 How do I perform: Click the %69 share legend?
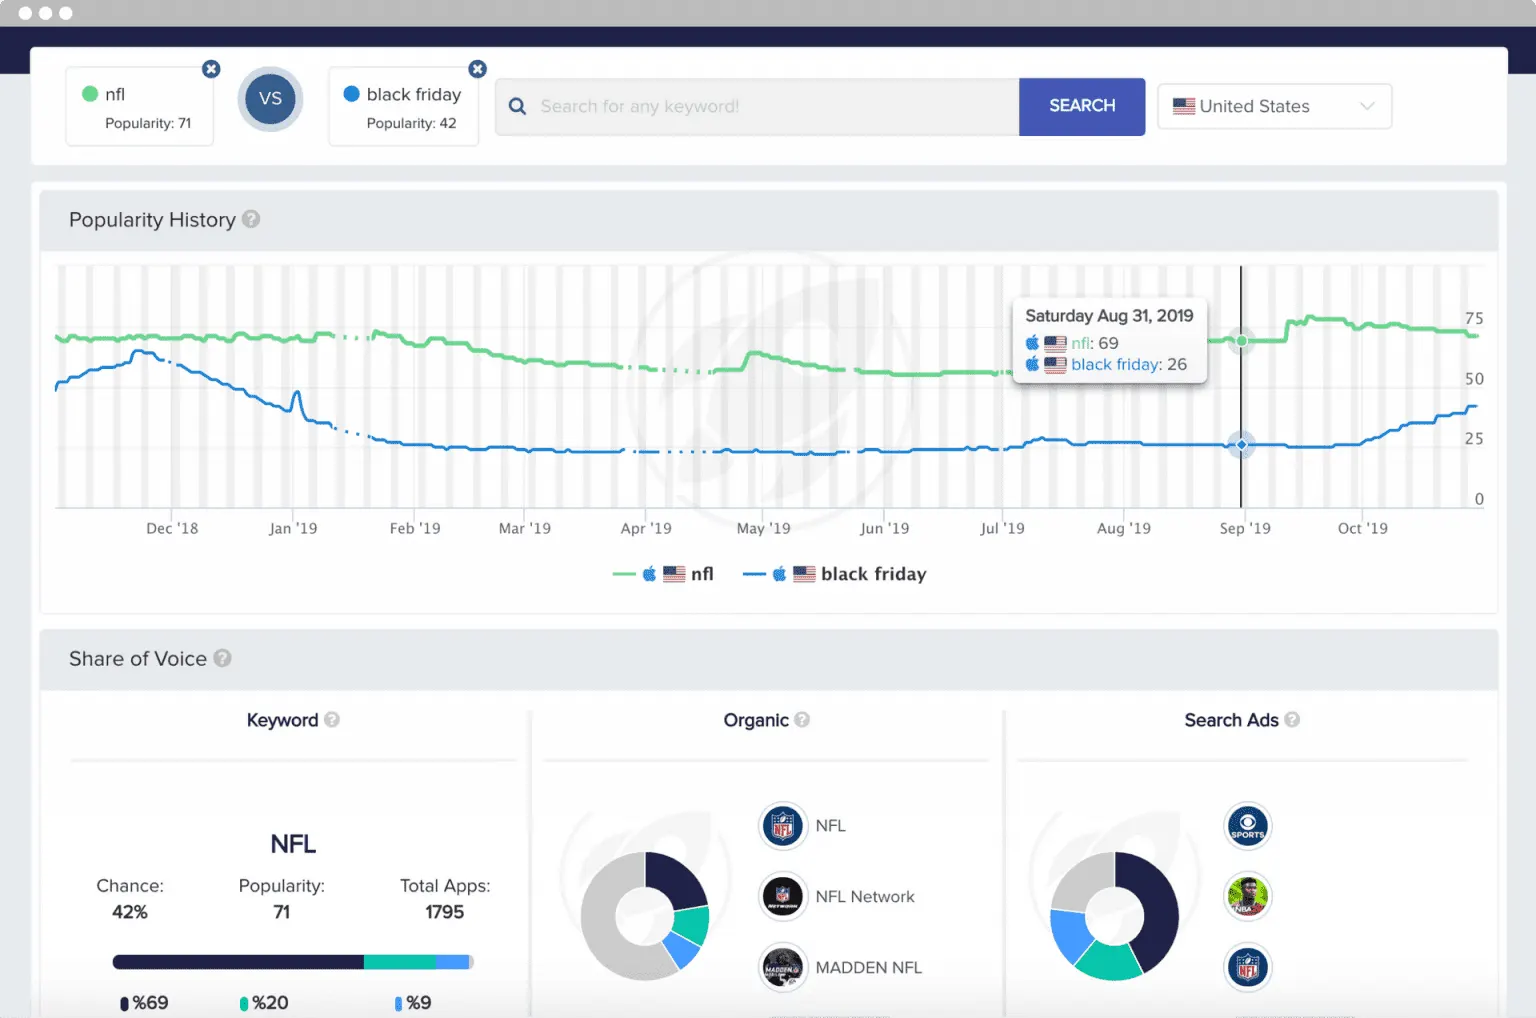point(145,1003)
